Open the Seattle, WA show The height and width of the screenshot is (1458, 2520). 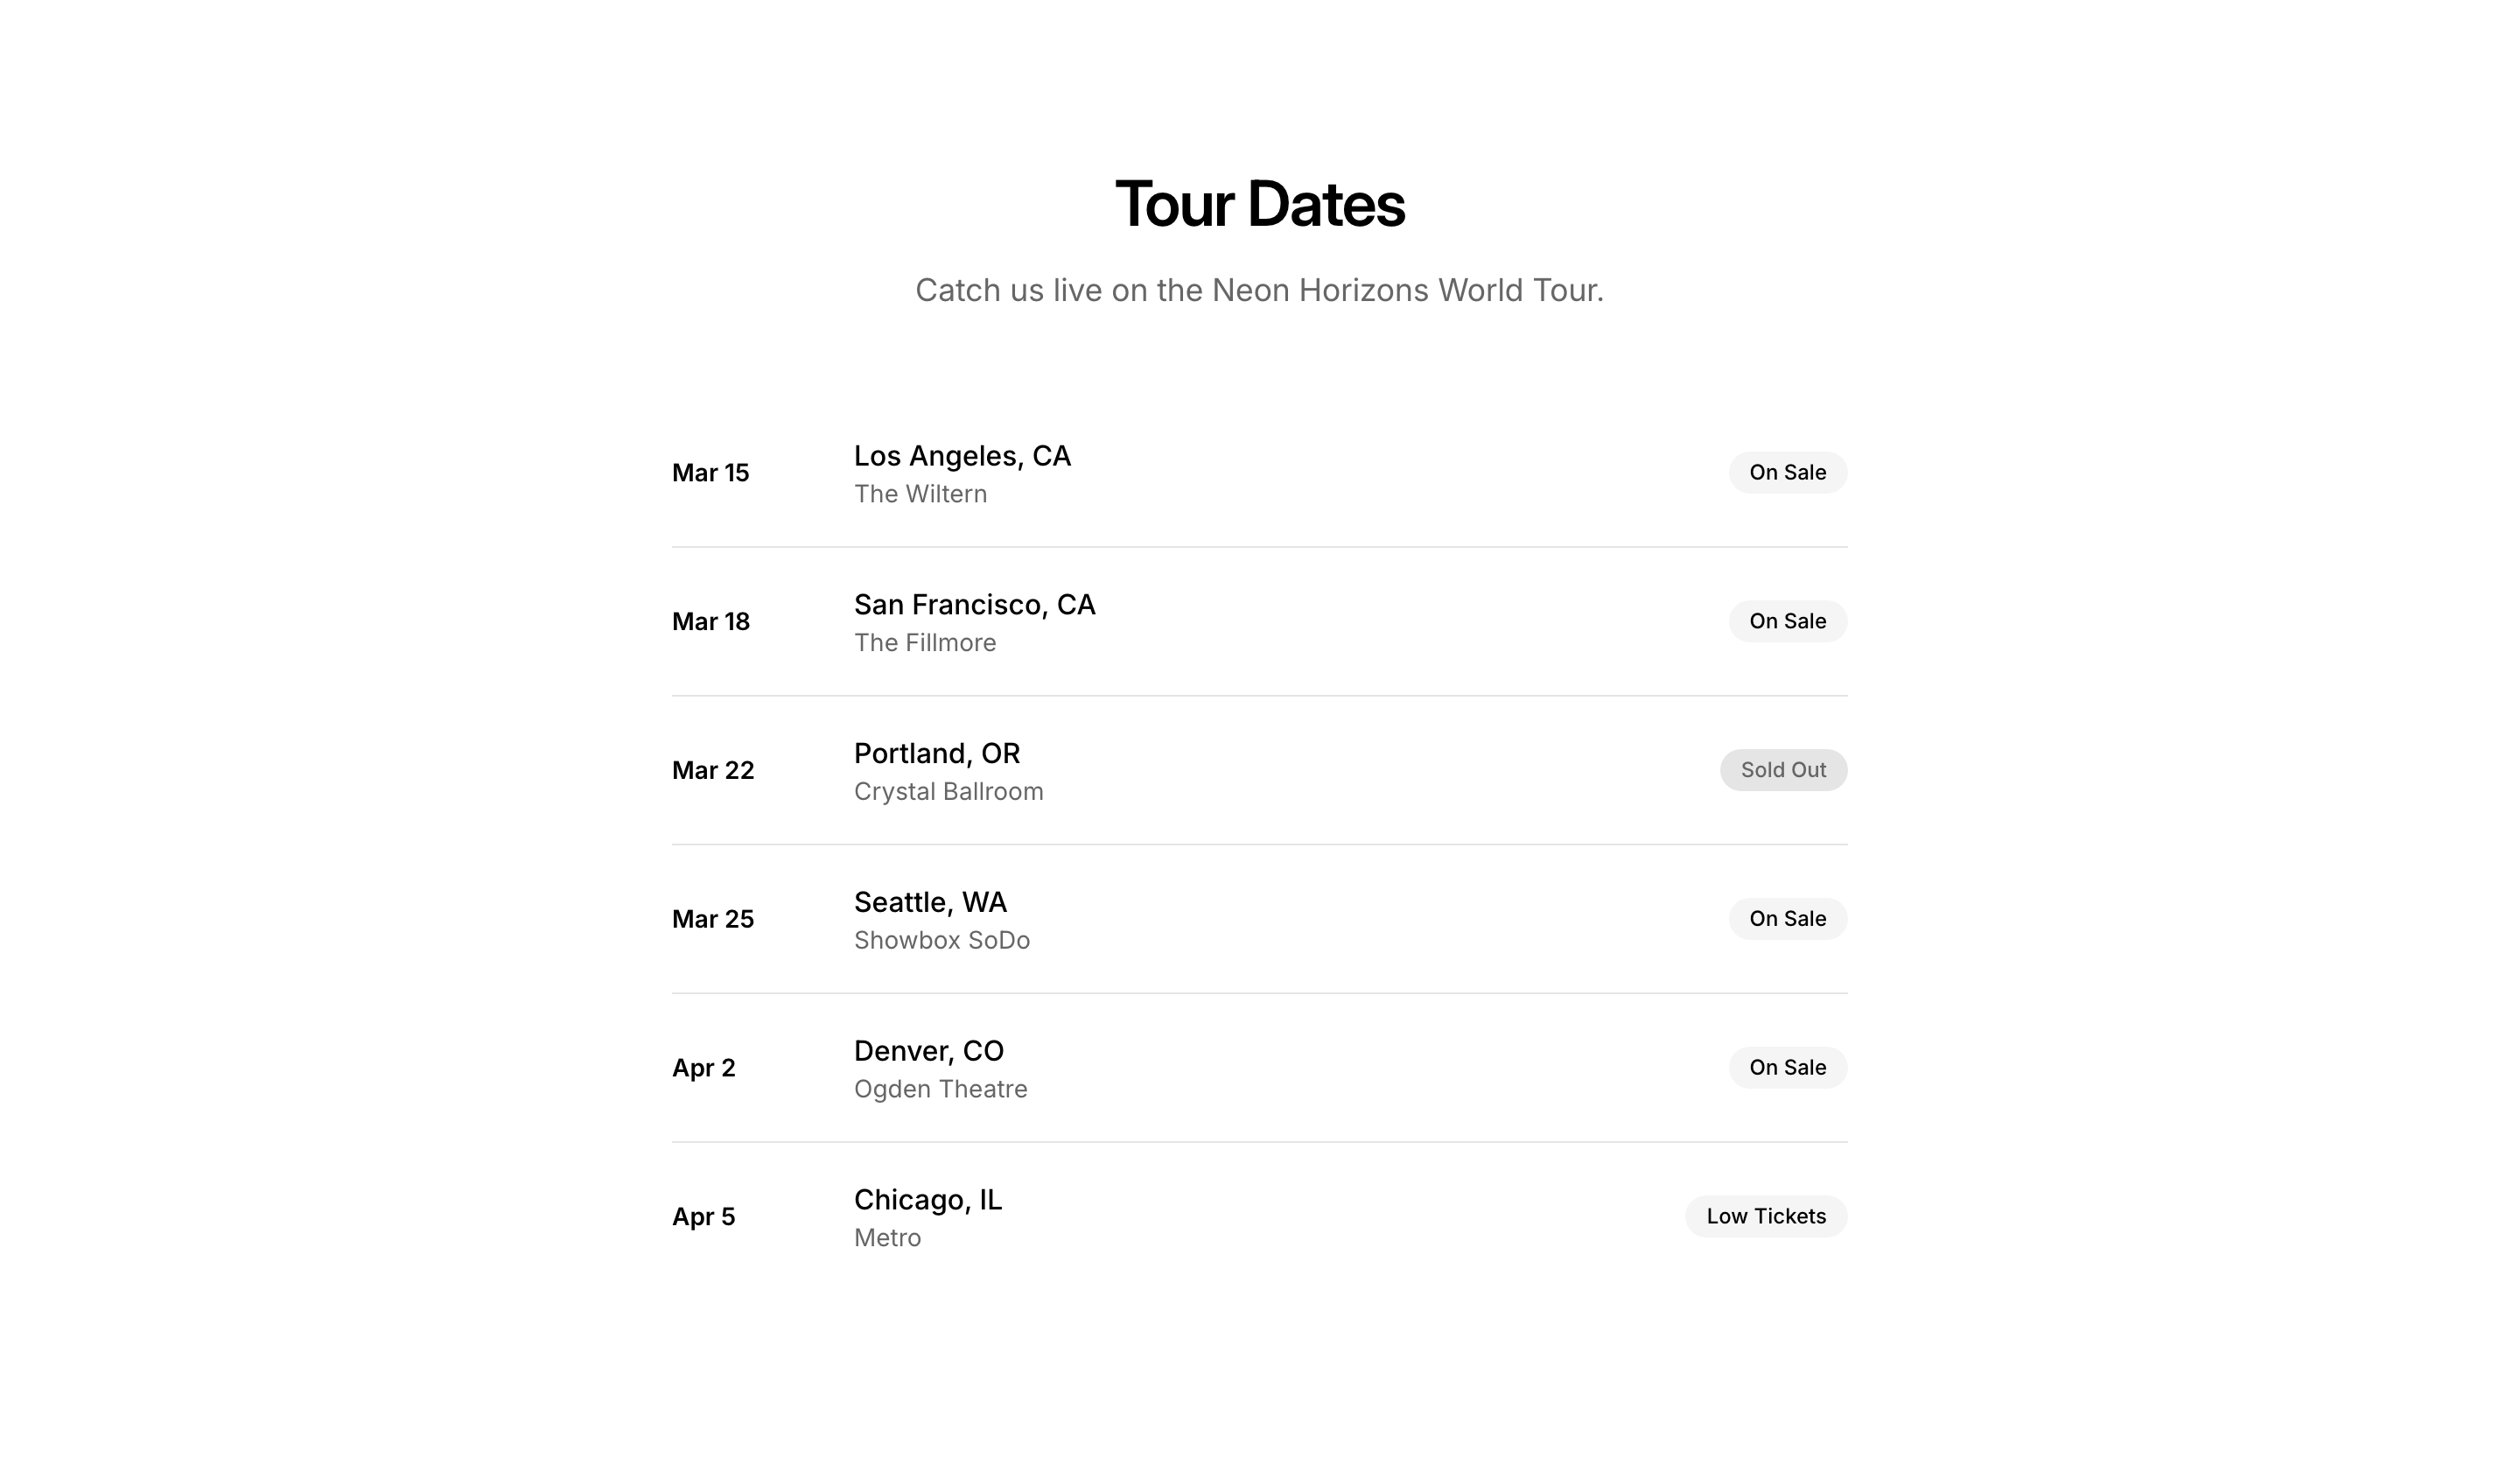(x=930, y=902)
